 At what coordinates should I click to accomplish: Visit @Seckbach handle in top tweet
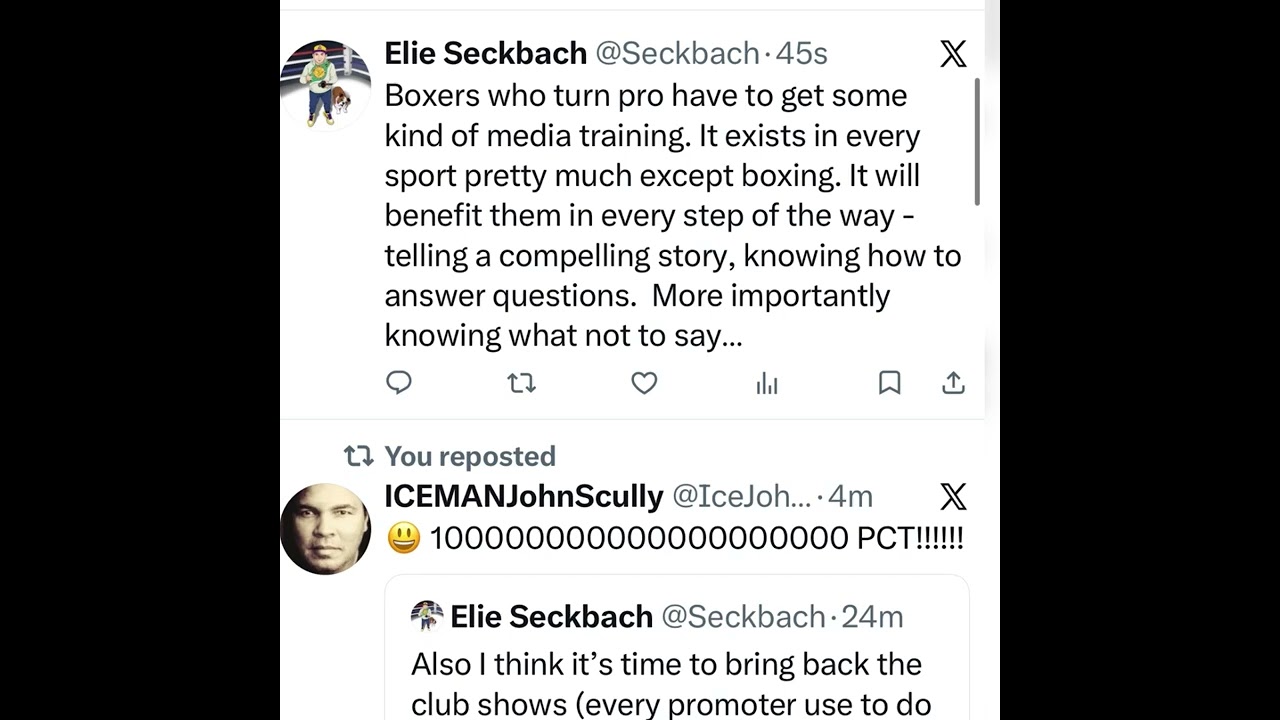click(677, 54)
